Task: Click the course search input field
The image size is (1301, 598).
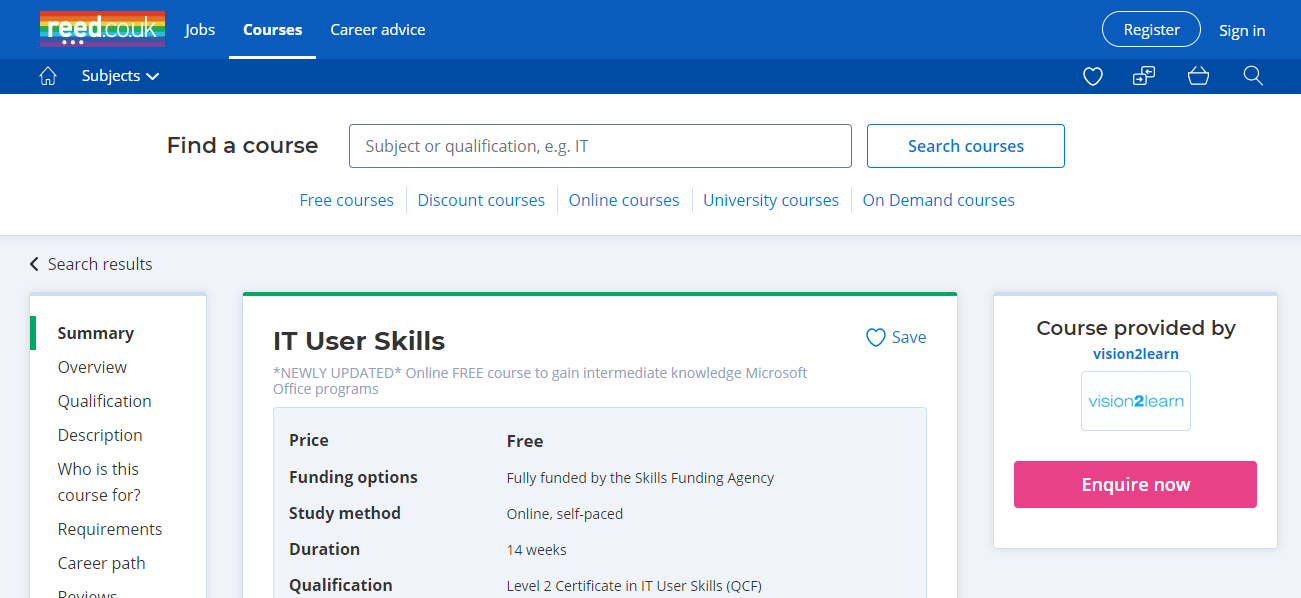Action: pos(600,146)
